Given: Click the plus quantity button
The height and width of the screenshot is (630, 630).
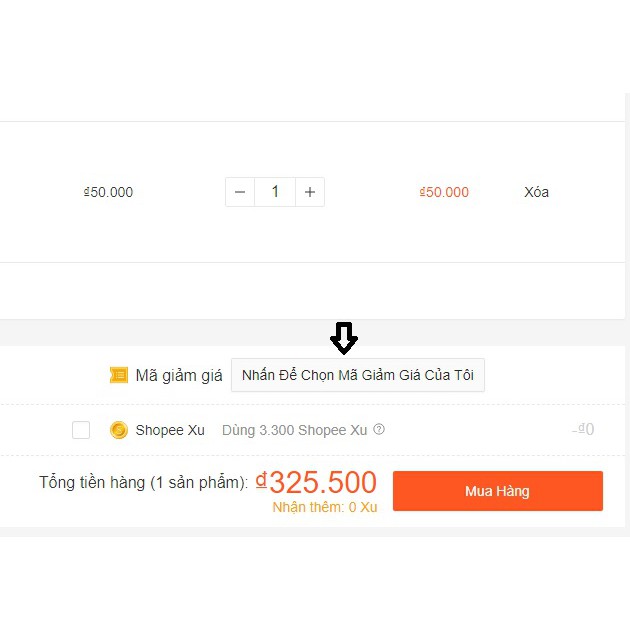Looking at the screenshot, I should click(310, 192).
